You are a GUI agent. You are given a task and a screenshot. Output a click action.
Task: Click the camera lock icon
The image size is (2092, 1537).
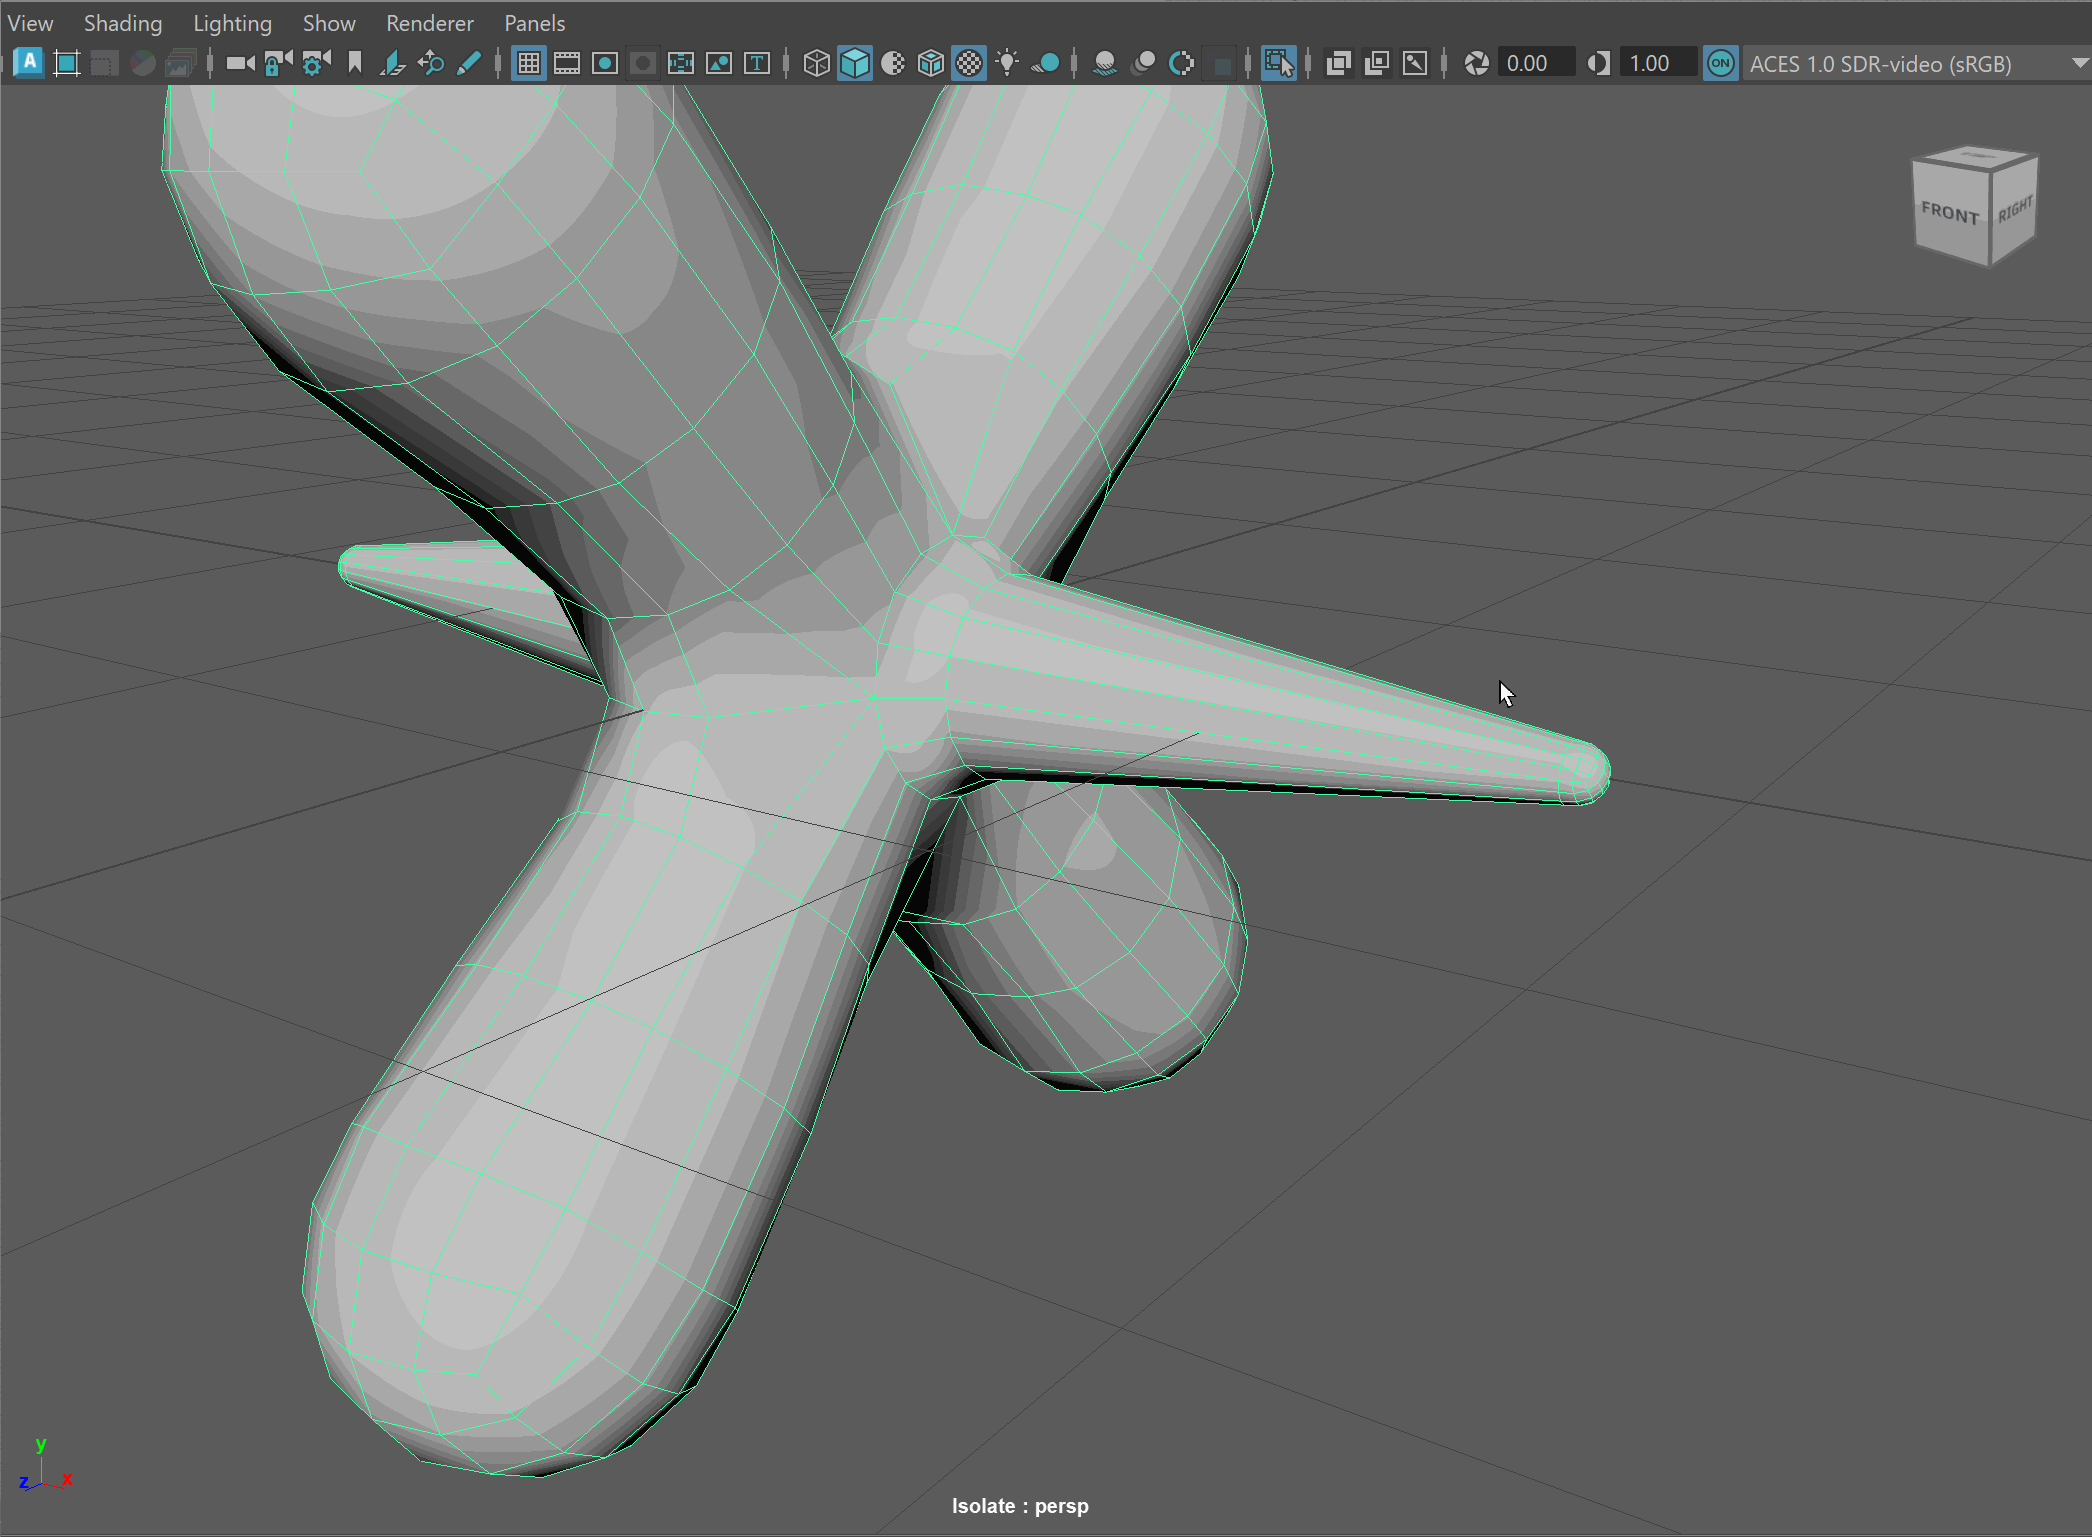point(278,63)
